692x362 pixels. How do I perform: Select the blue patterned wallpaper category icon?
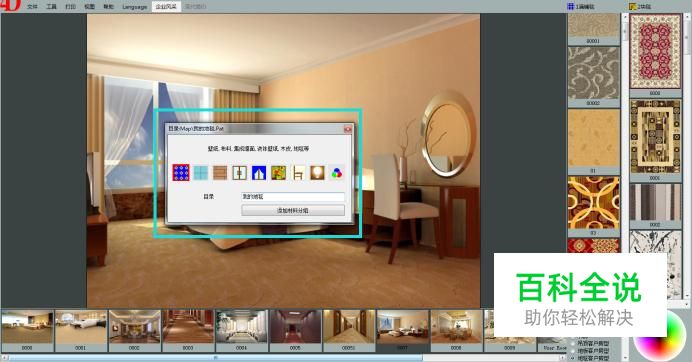[181, 173]
